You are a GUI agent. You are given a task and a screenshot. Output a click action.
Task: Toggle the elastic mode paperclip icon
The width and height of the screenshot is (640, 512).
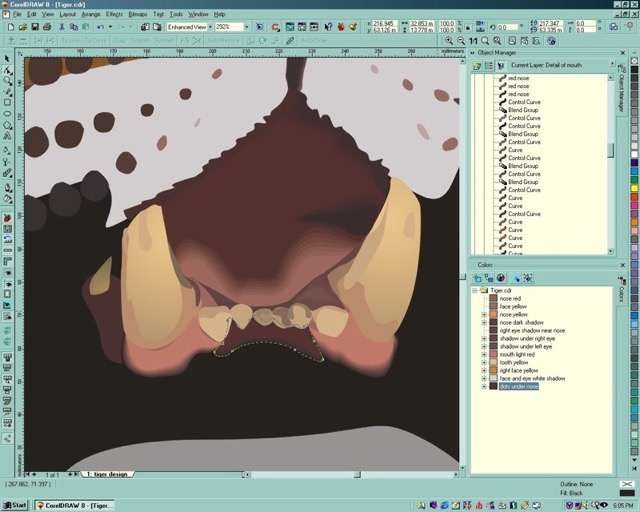pyautogui.click(x=290, y=41)
